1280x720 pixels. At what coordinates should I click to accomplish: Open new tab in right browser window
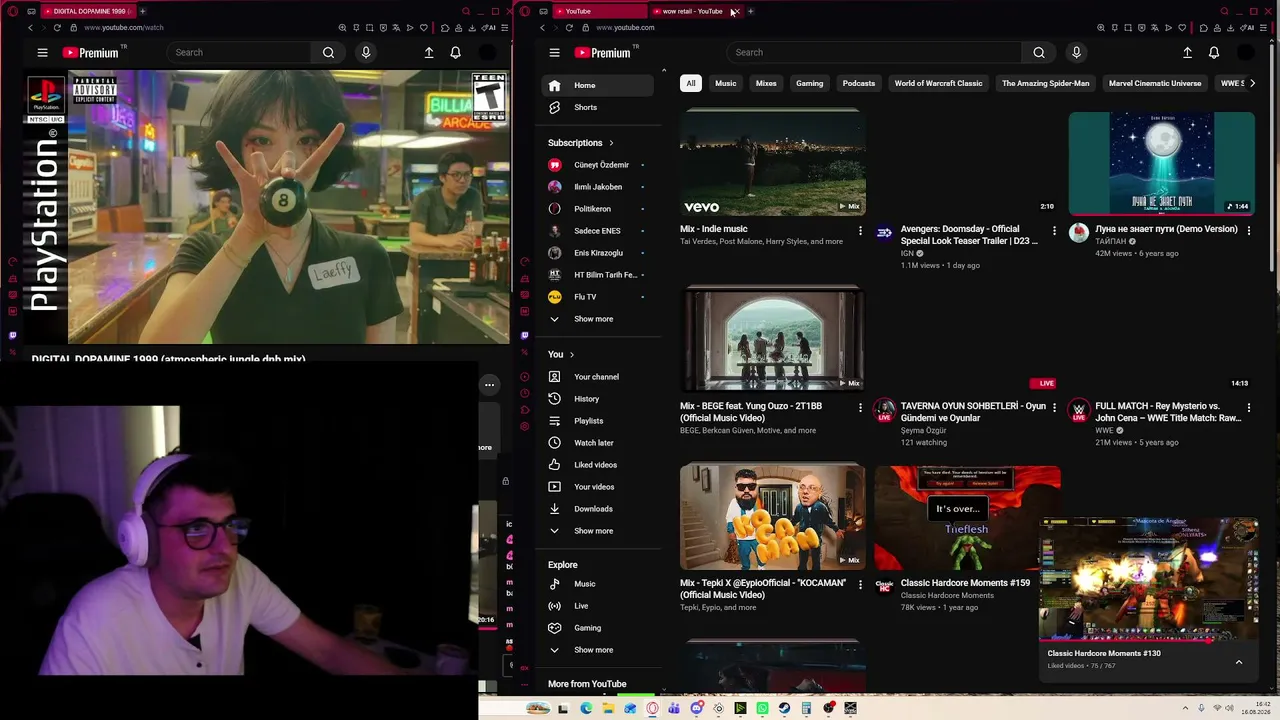click(x=751, y=12)
